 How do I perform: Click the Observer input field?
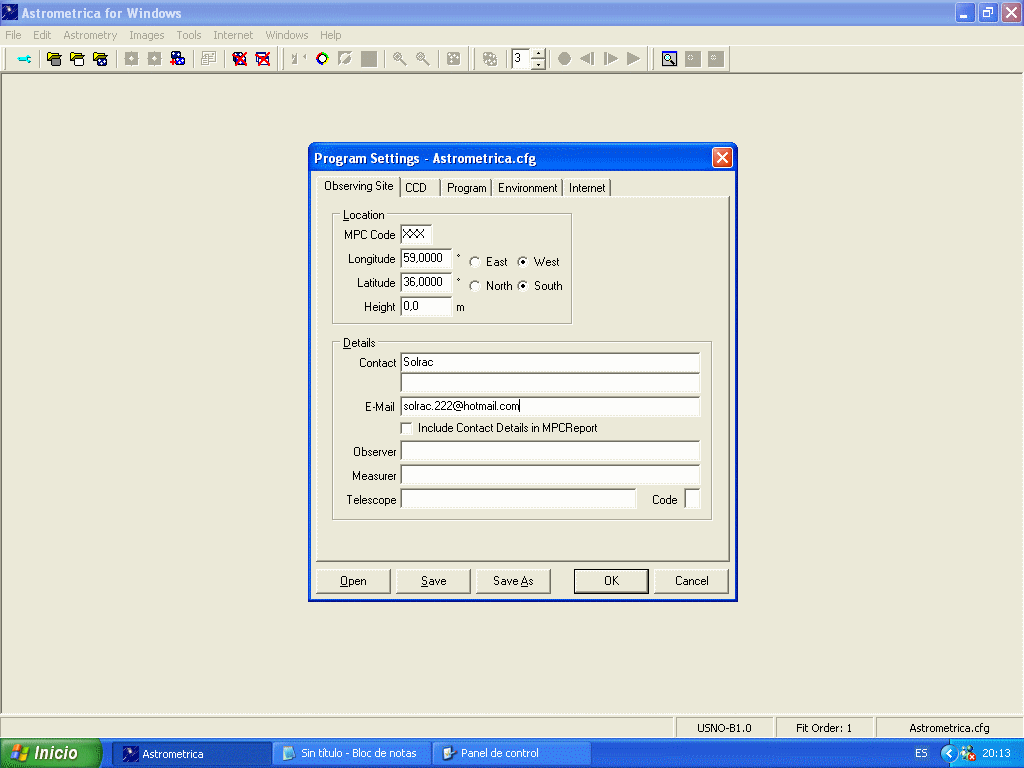[x=550, y=451]
